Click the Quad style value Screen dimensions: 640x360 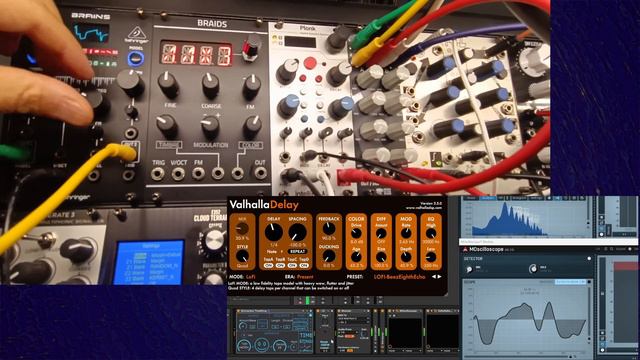242,266
